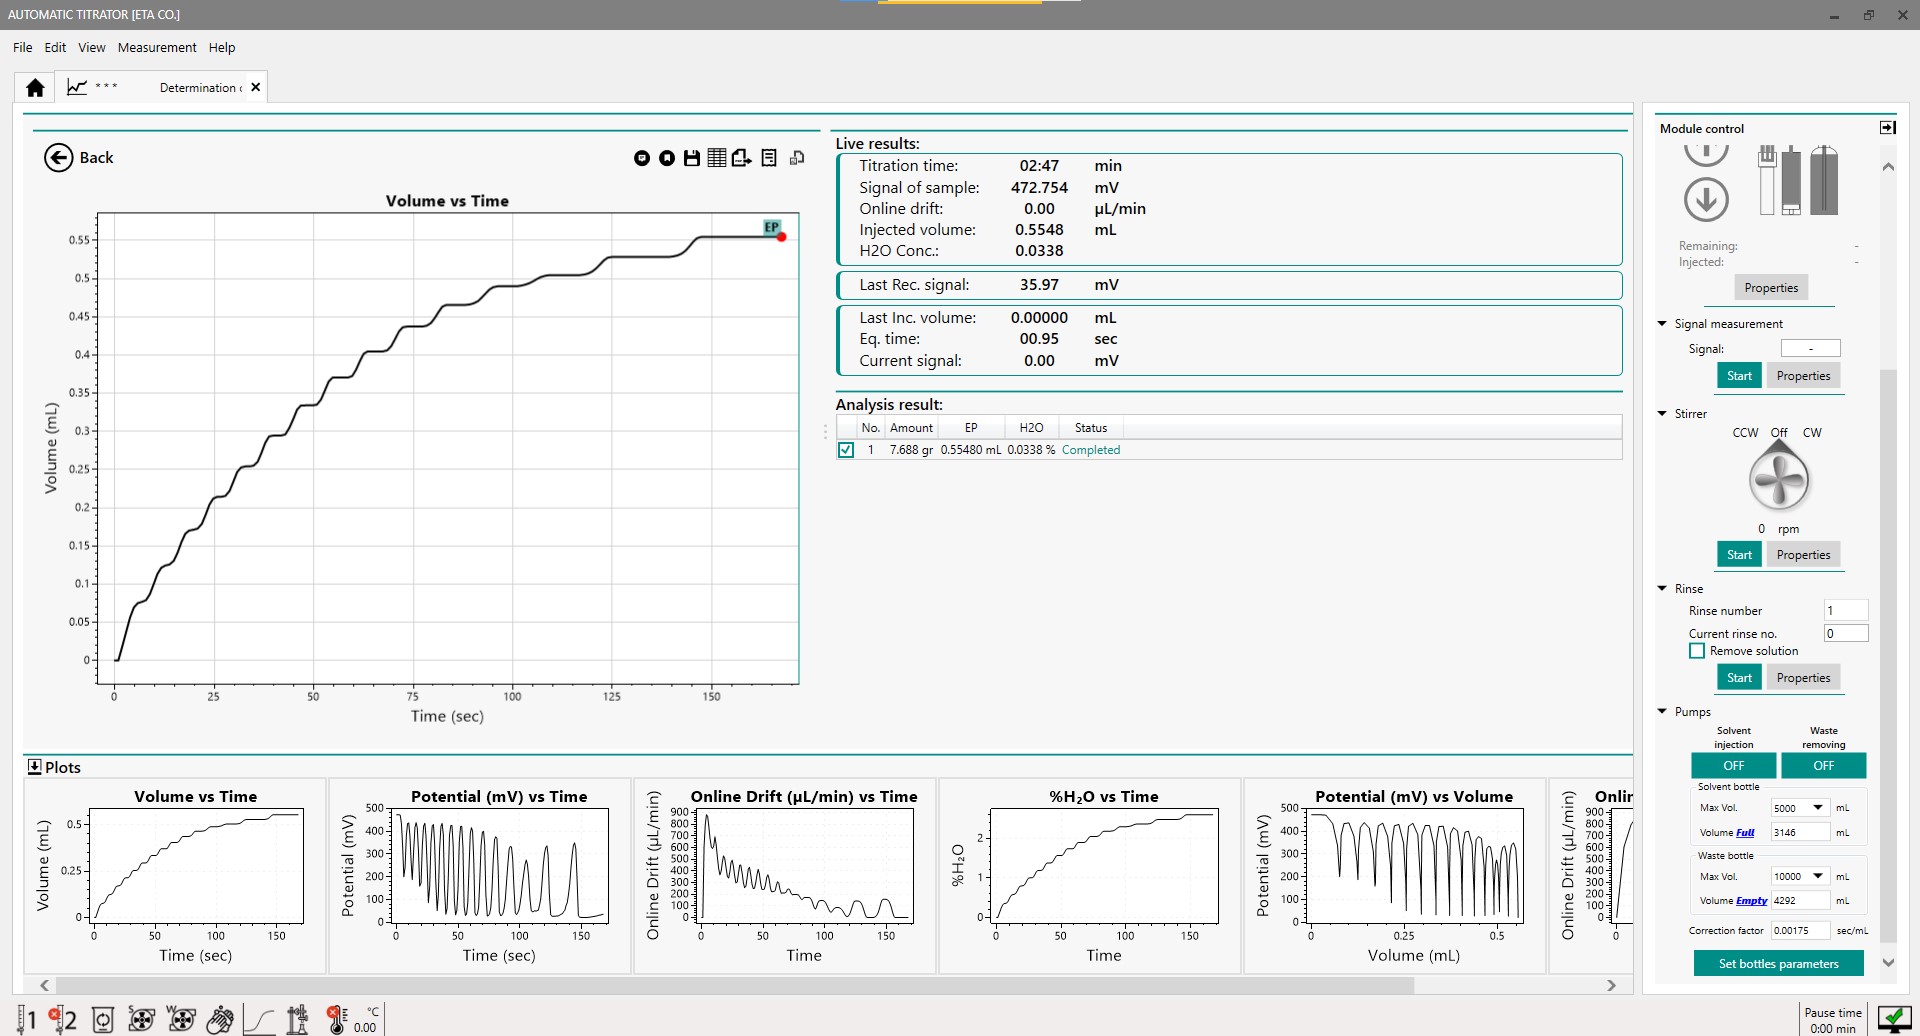The height and width of the screenshot is (1036, 1920).
Task: Click the Rinse number input field
Action: pos(1845,611)
